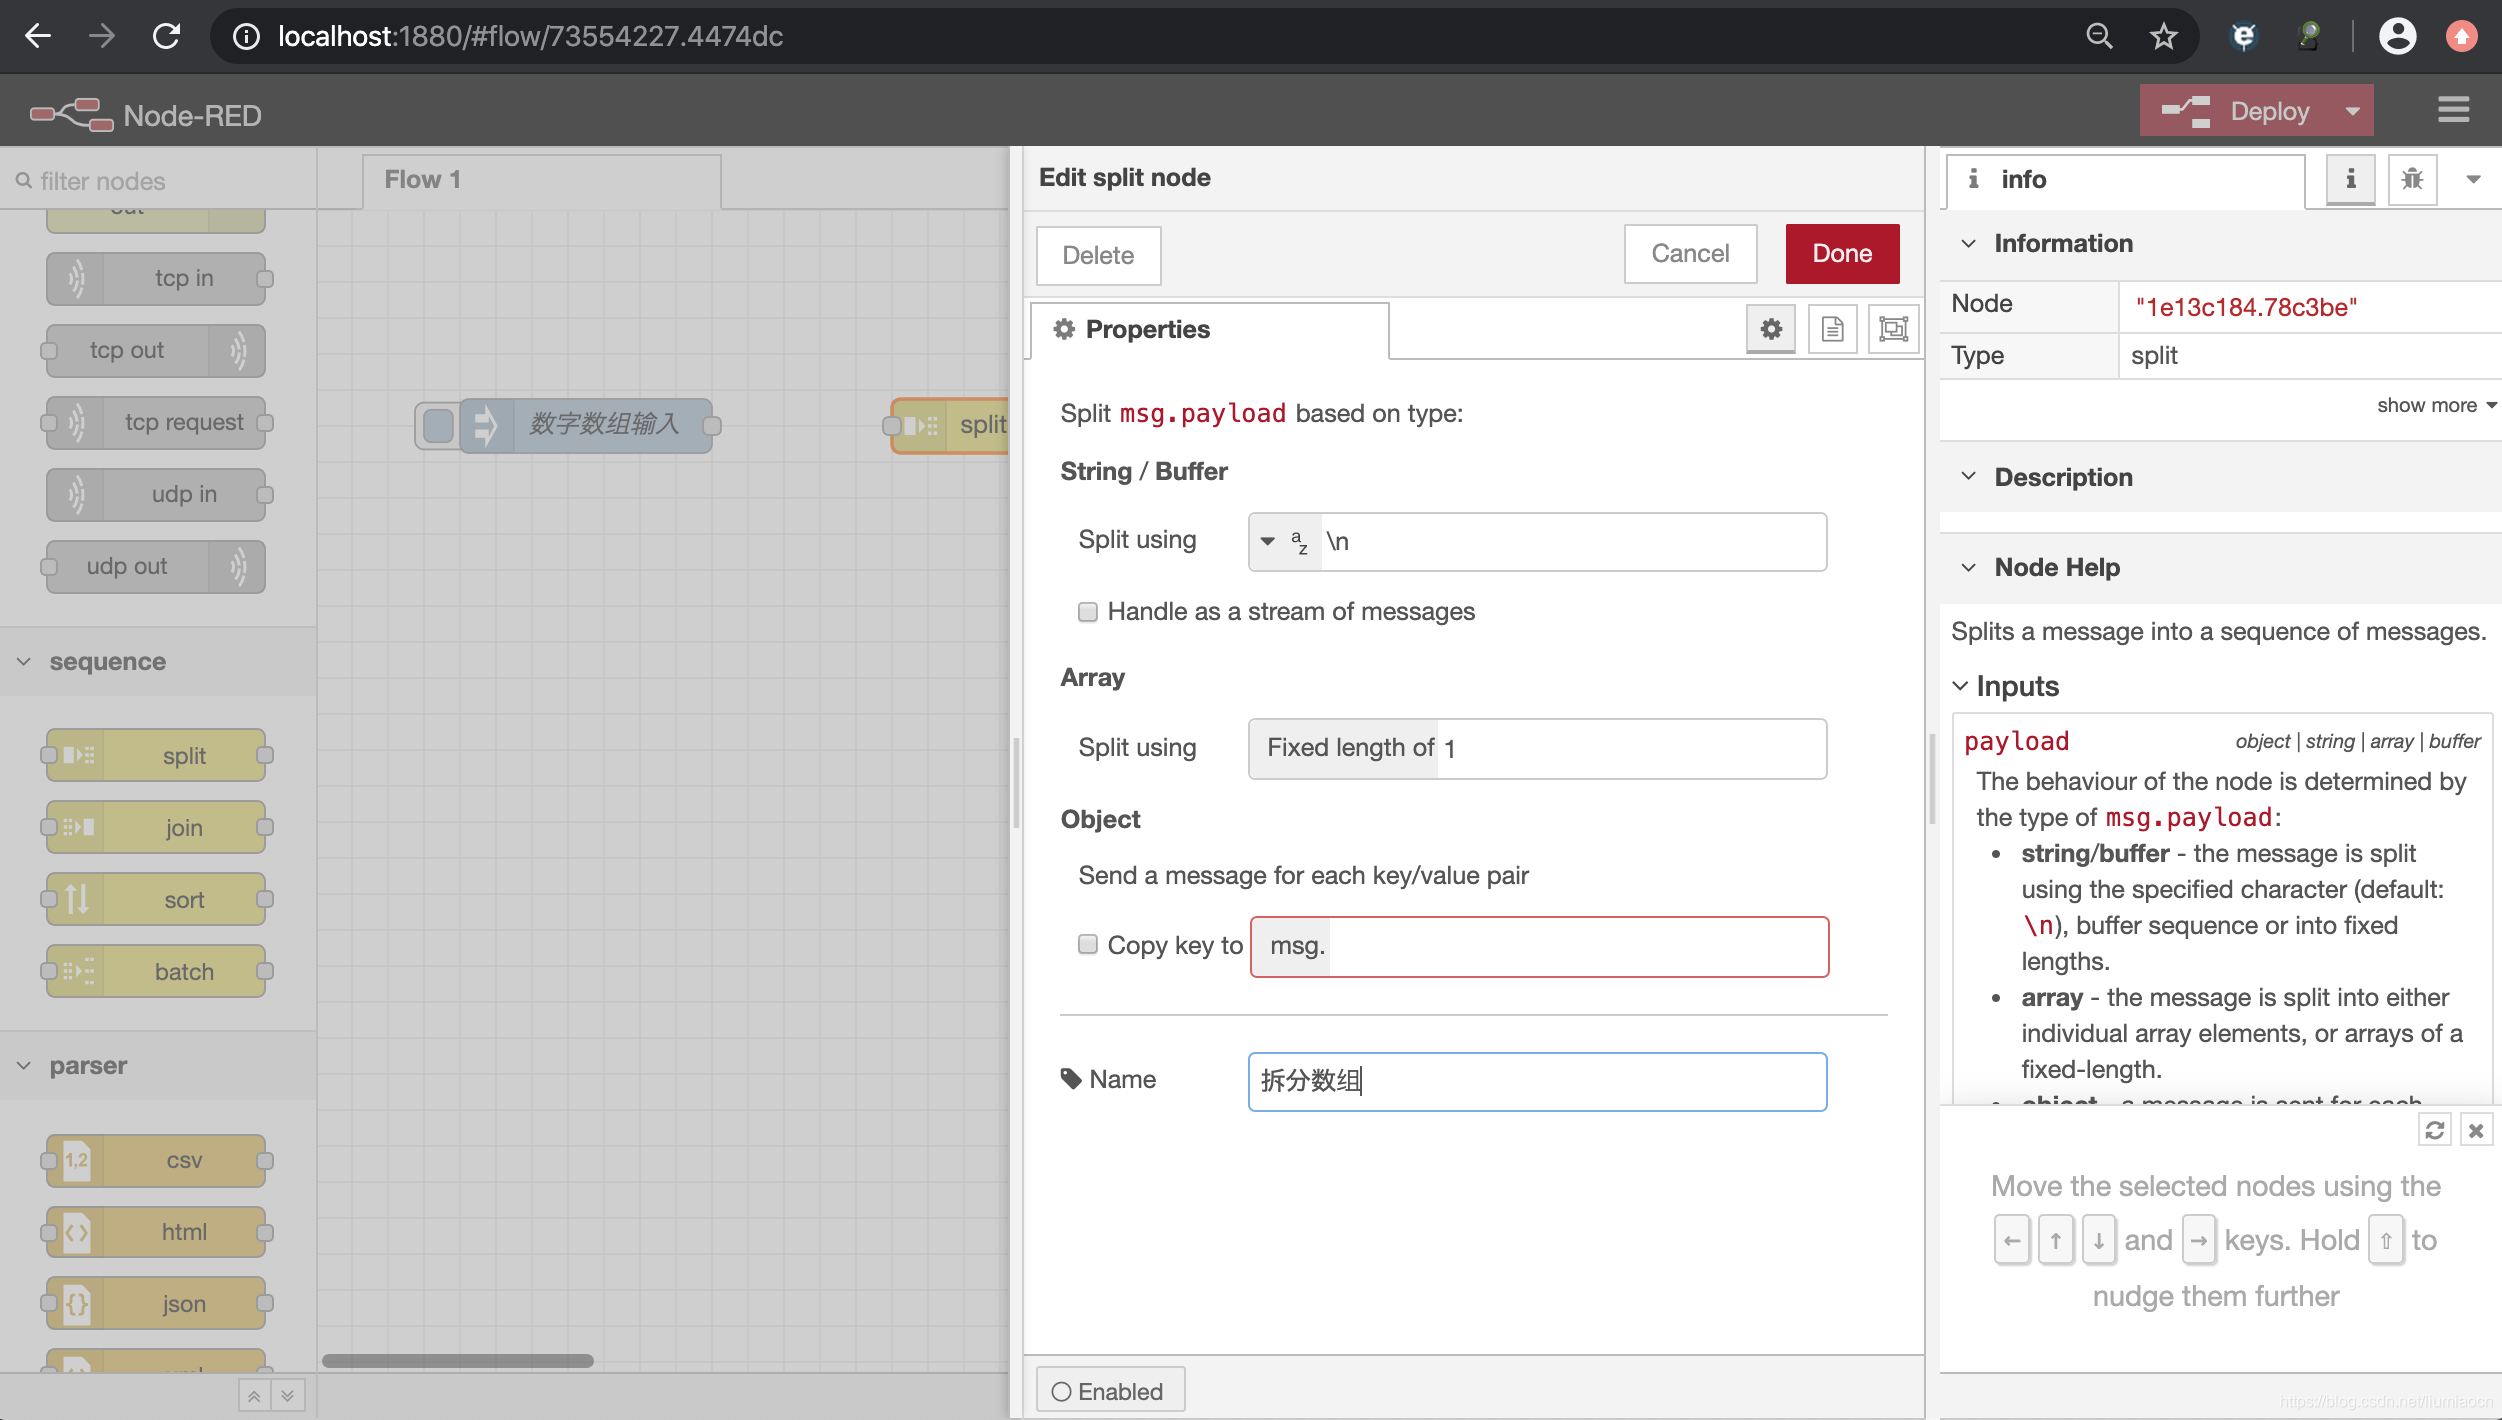The height and width of the screenshot is (1420, 2502).
Task: Enable Copy key to msg field
Action: pos(1088,944)
